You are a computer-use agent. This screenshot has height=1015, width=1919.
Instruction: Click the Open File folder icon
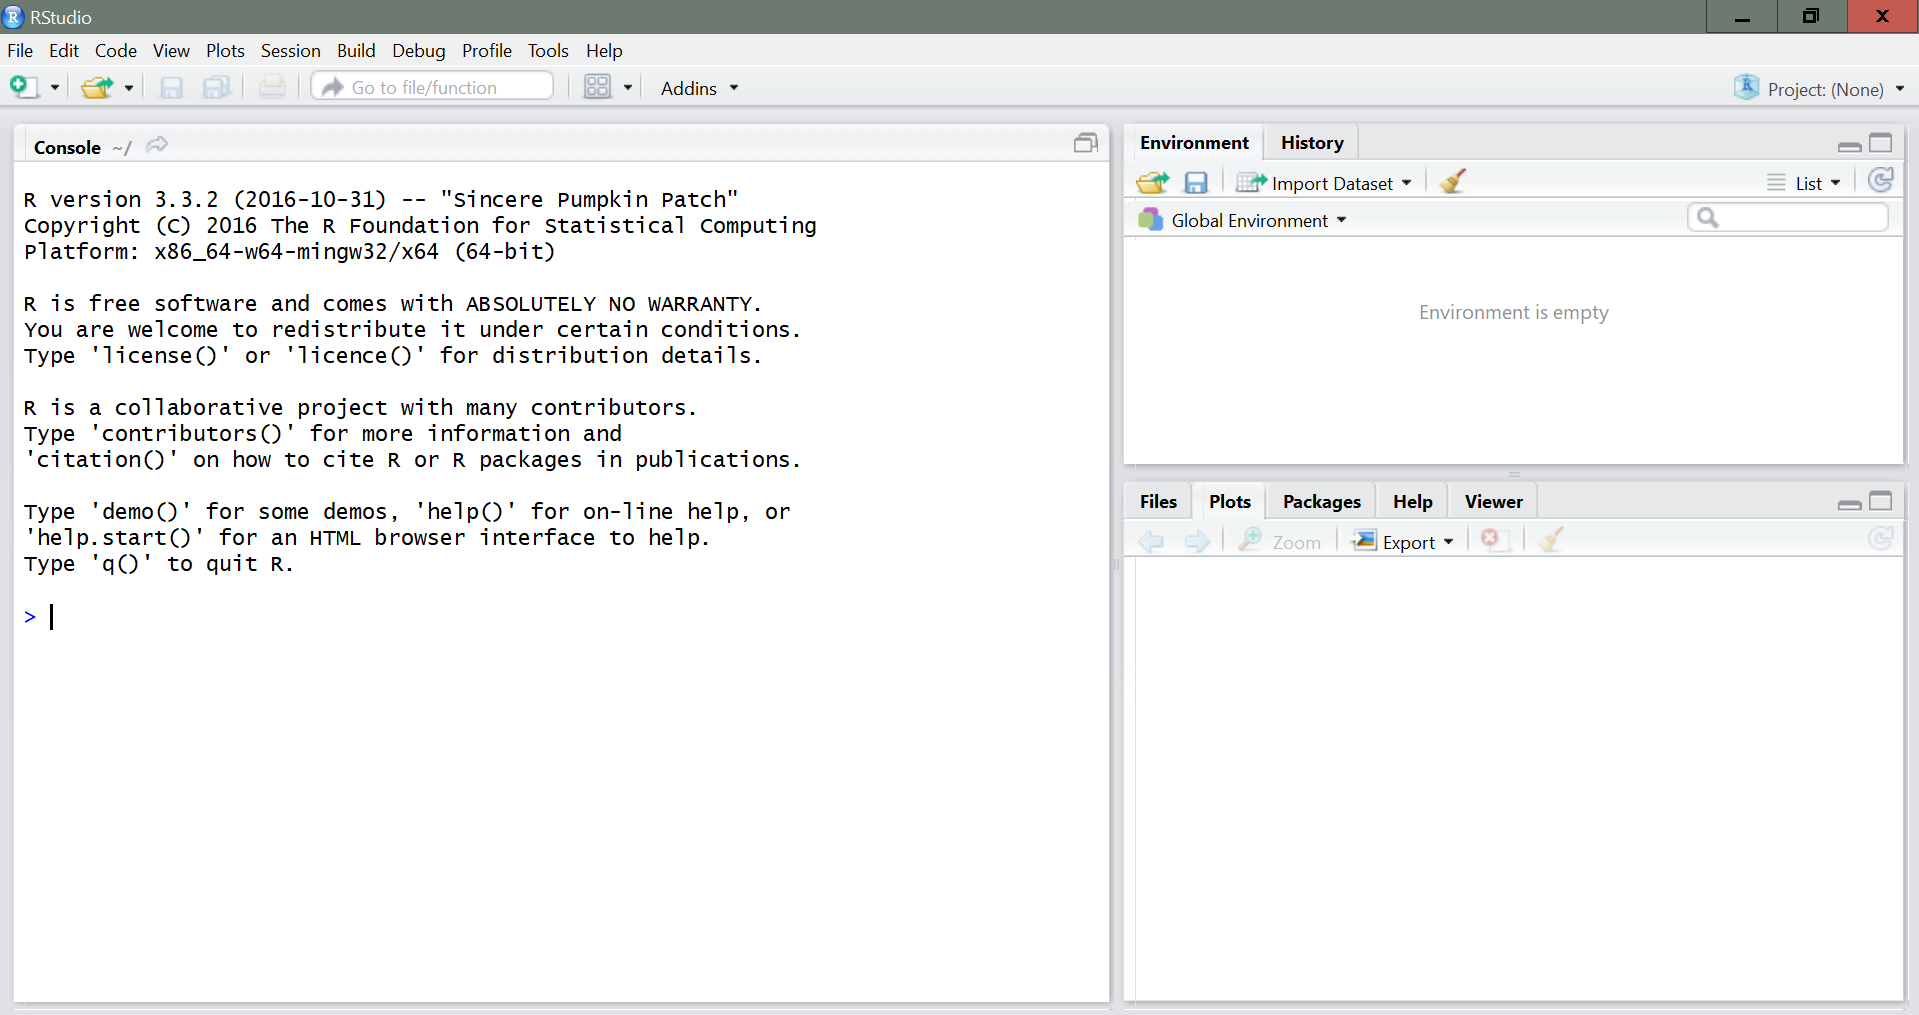tap(97, 88)
